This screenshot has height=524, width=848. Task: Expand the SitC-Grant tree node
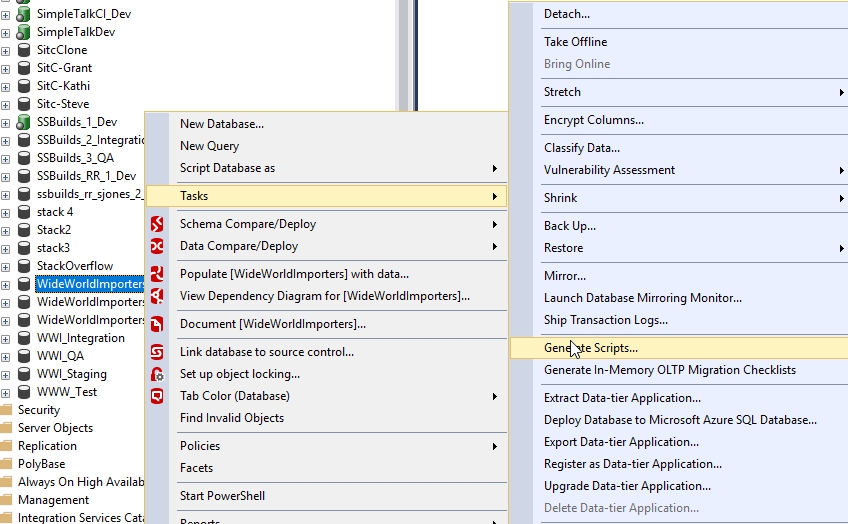[6, 68]
